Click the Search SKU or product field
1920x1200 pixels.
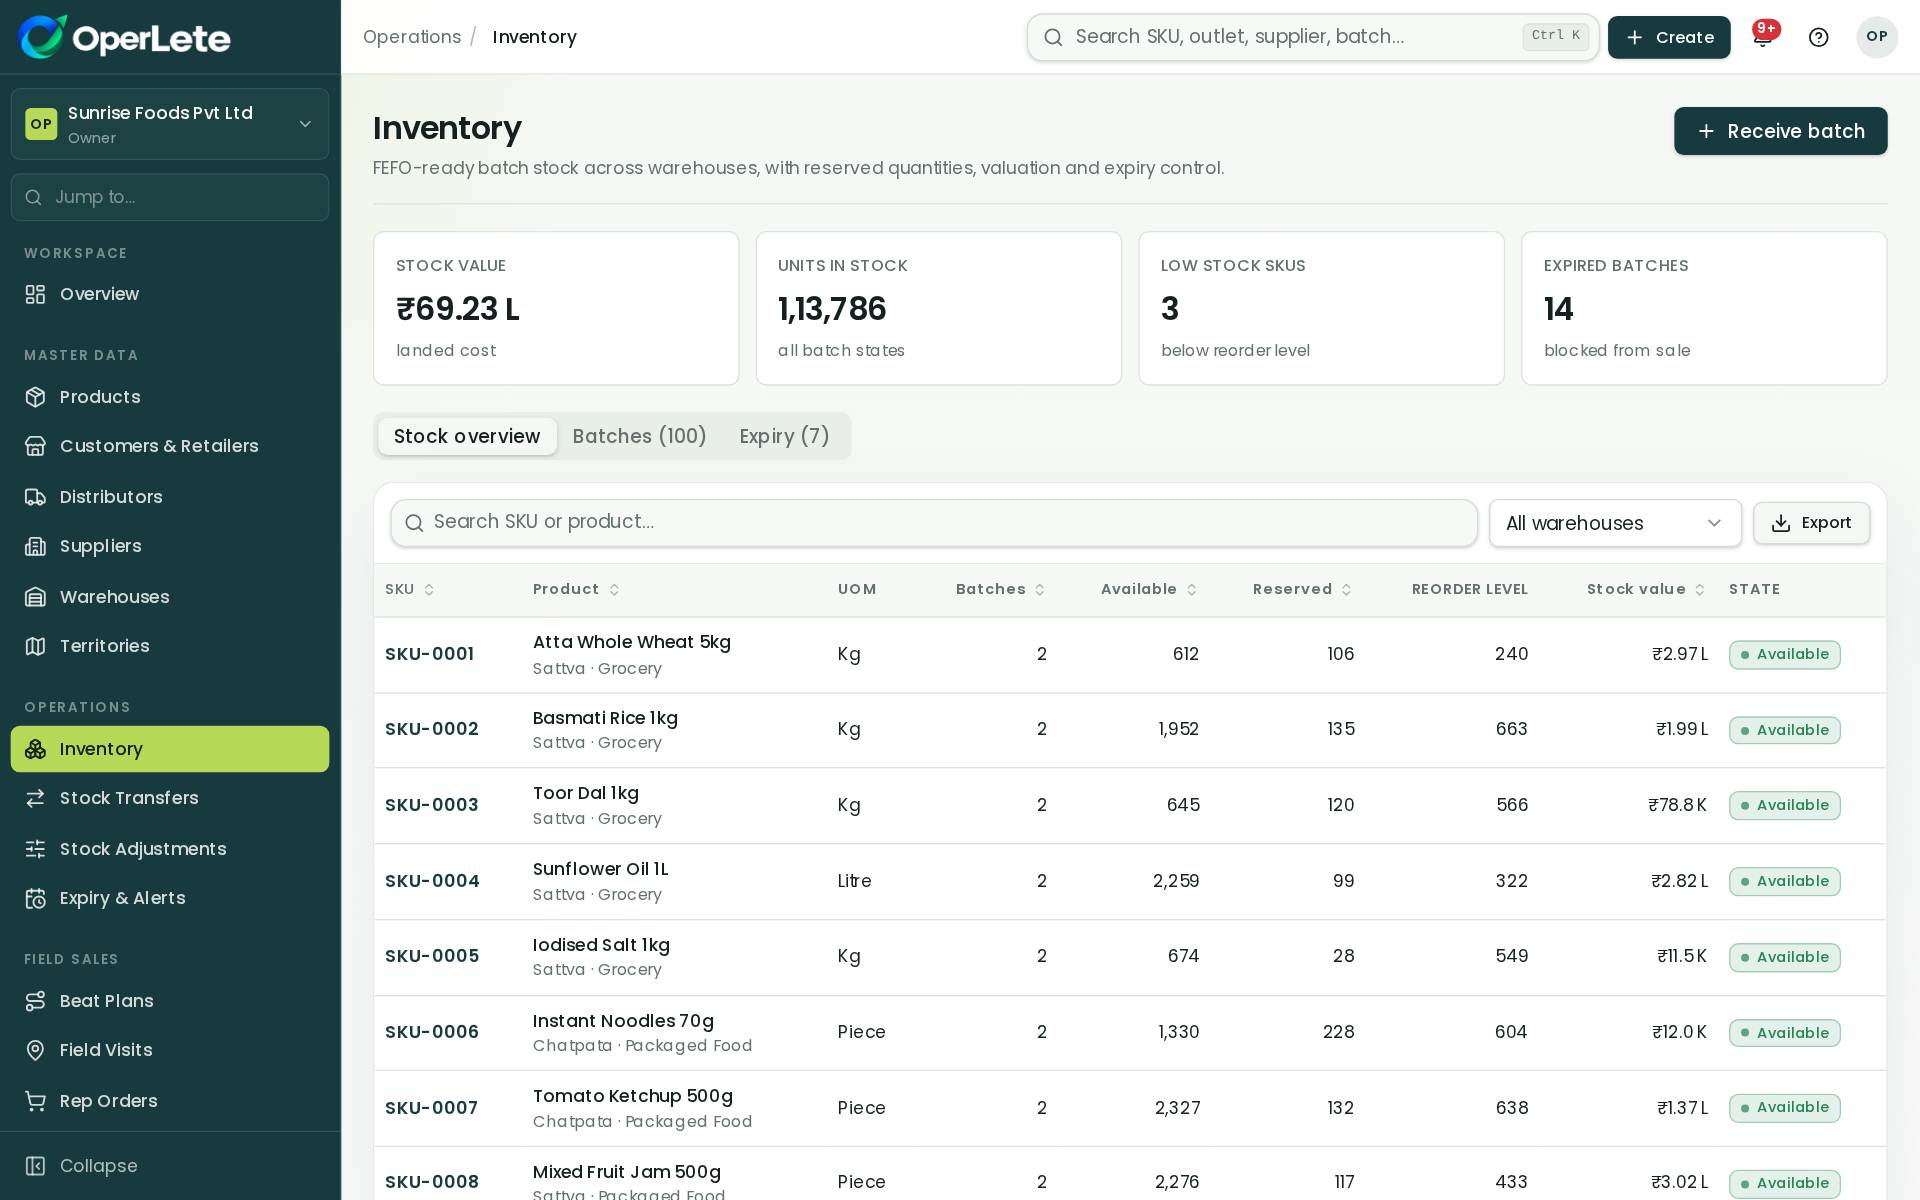(934, 523)
